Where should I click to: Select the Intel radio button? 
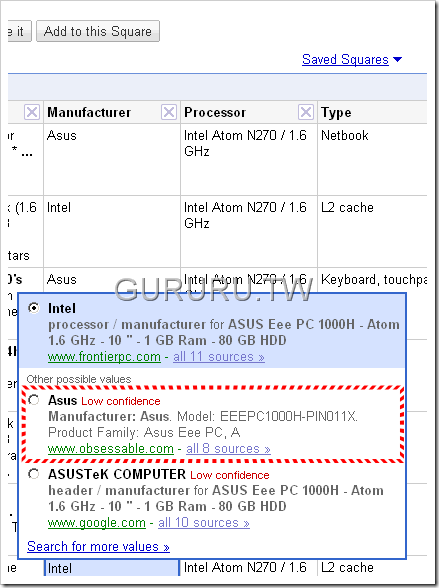34,308
